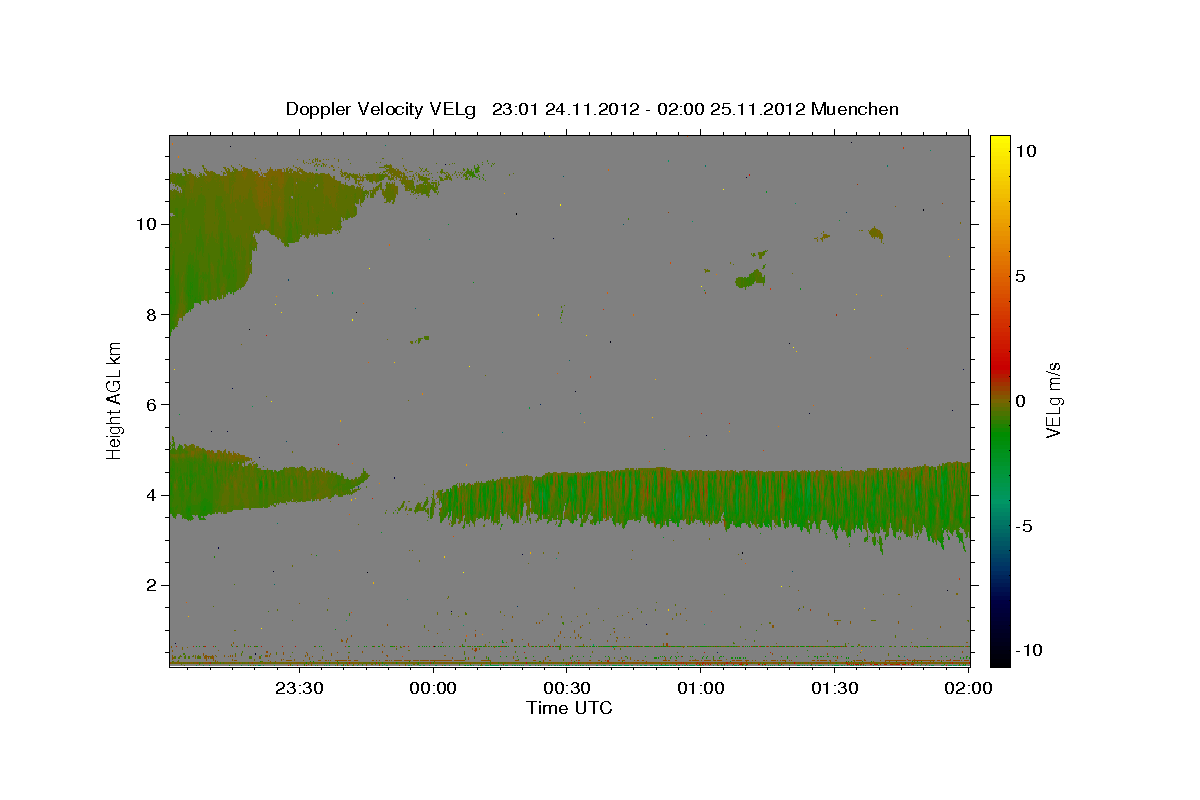The image size is (1200, 800).
Task: Click the 'Height AGL km' axis label
Action: coord(115,401)
